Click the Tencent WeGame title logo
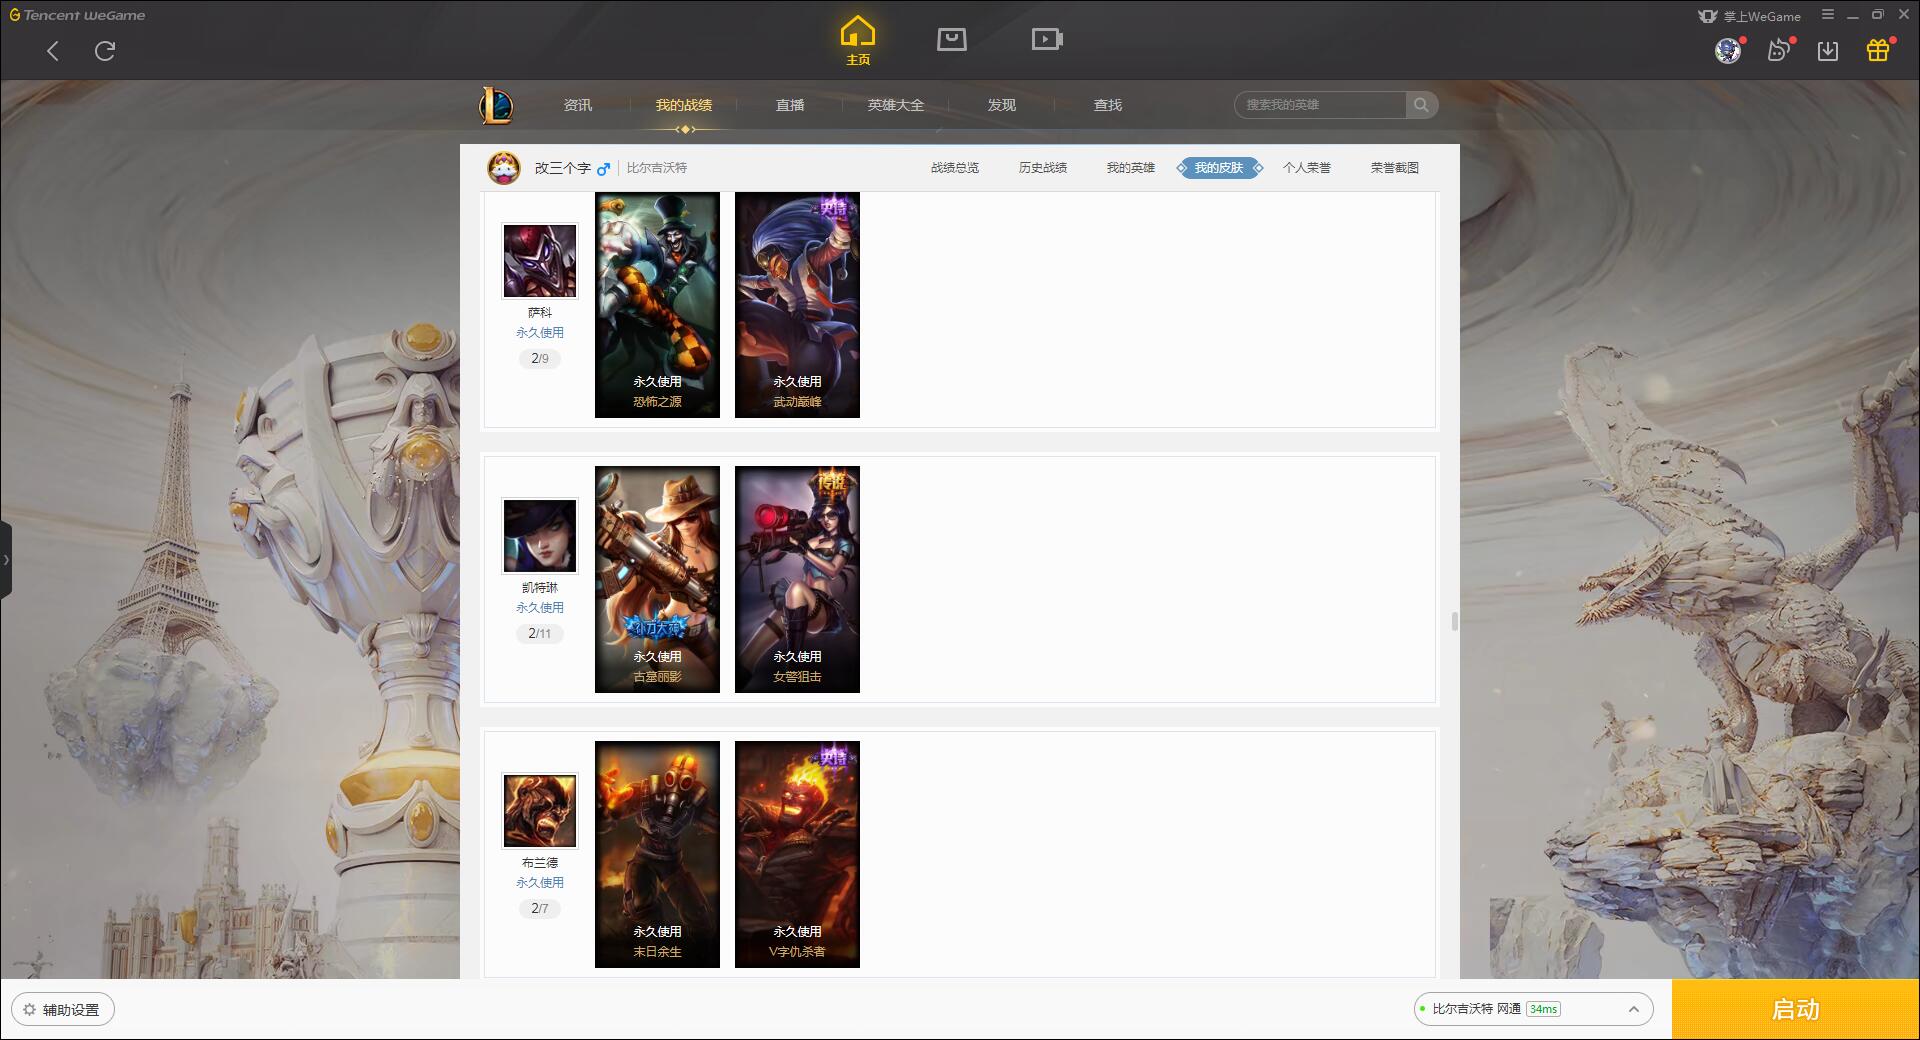Viewport: 1920px width, 1040px height. click(x=77, y=15)
